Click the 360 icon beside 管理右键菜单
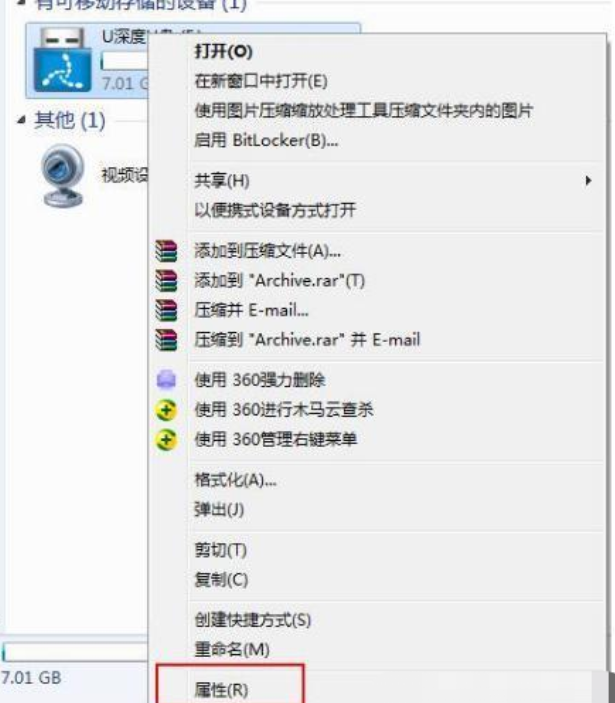615x703 pixels. (166, 439)
